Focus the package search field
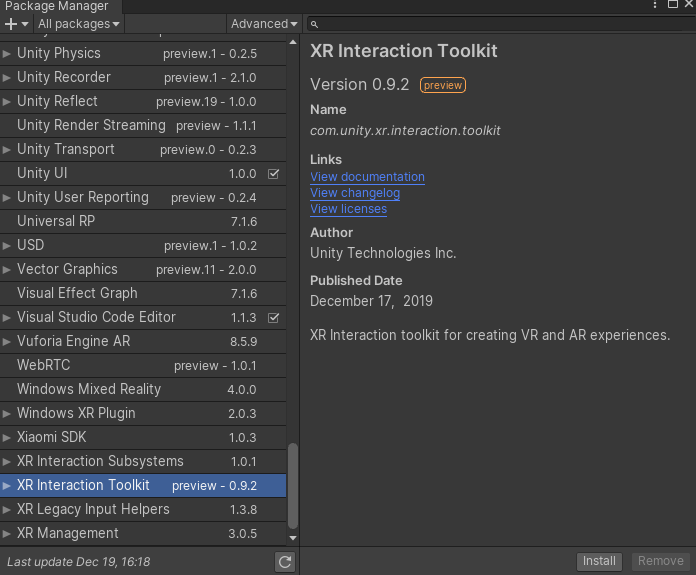This screenshot has width=696, height=575. coord(500,24)
